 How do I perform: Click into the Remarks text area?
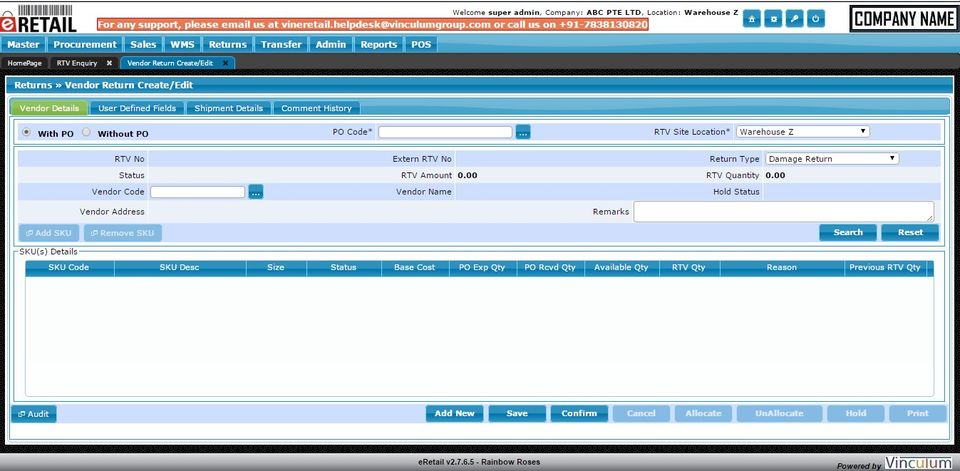point(784,211)
